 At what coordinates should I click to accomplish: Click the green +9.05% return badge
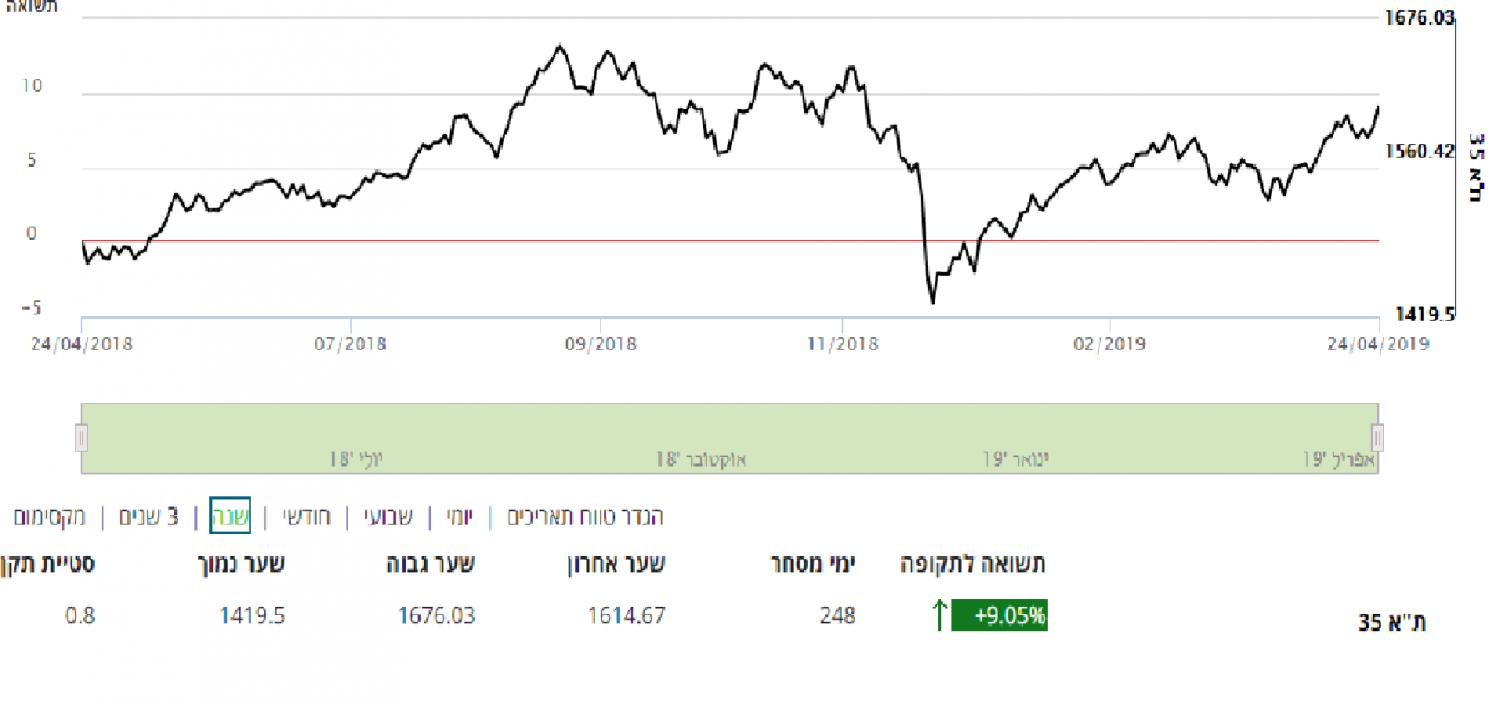tap(999, 616)
